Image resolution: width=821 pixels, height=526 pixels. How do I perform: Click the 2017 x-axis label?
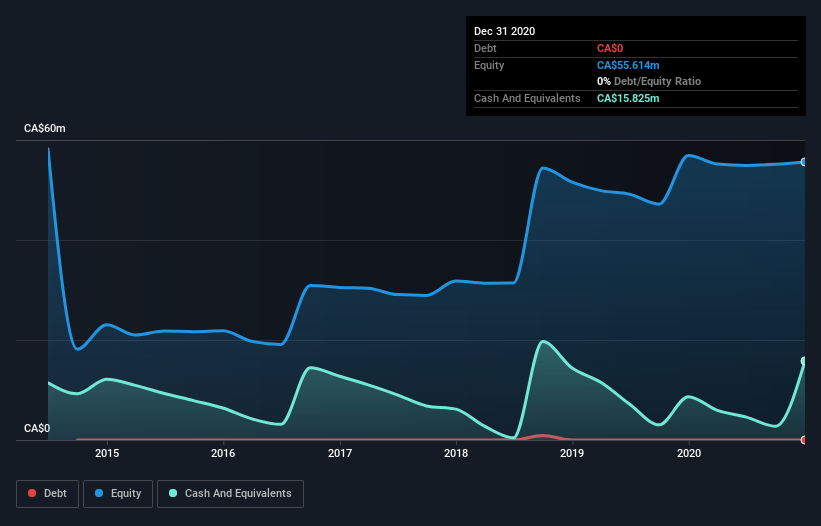coord(340,453)
